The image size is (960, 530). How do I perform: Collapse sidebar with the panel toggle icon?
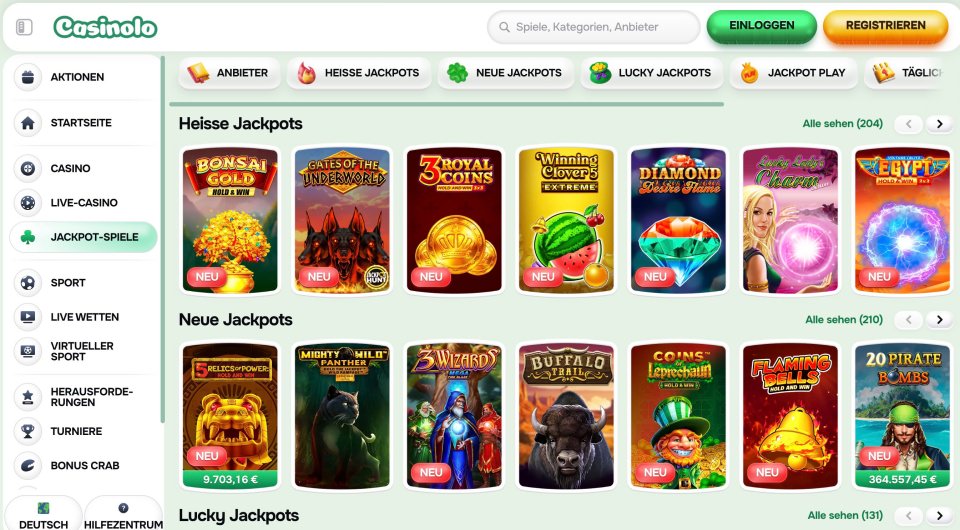pyautogui.click(x=24, y=27)
